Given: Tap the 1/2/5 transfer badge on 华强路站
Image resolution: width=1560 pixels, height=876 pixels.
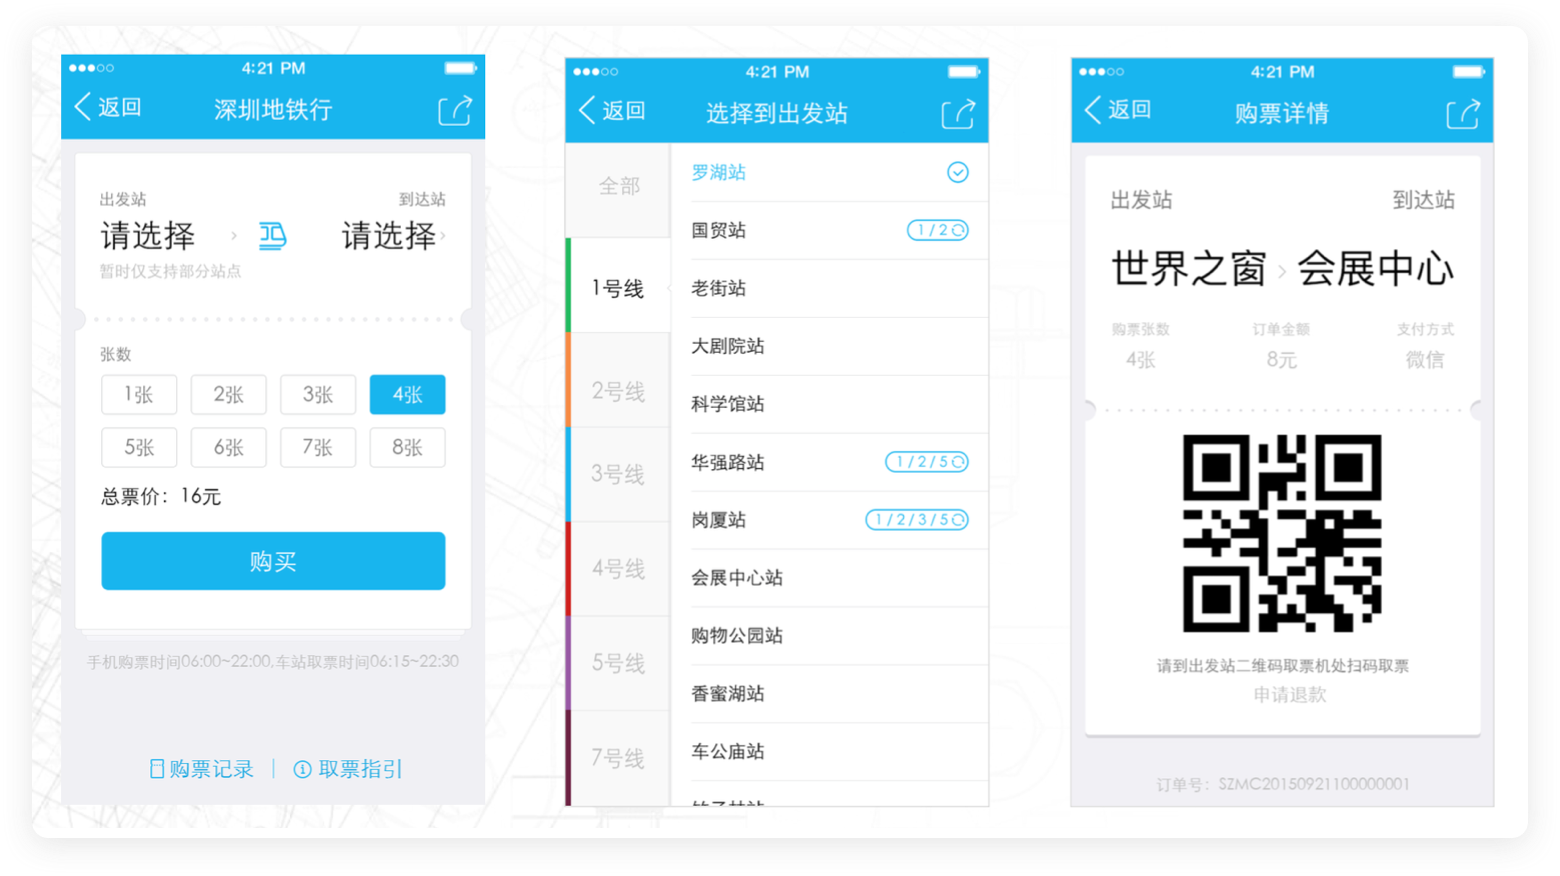Looking at the screenshot, I should (x=927, y=462).
